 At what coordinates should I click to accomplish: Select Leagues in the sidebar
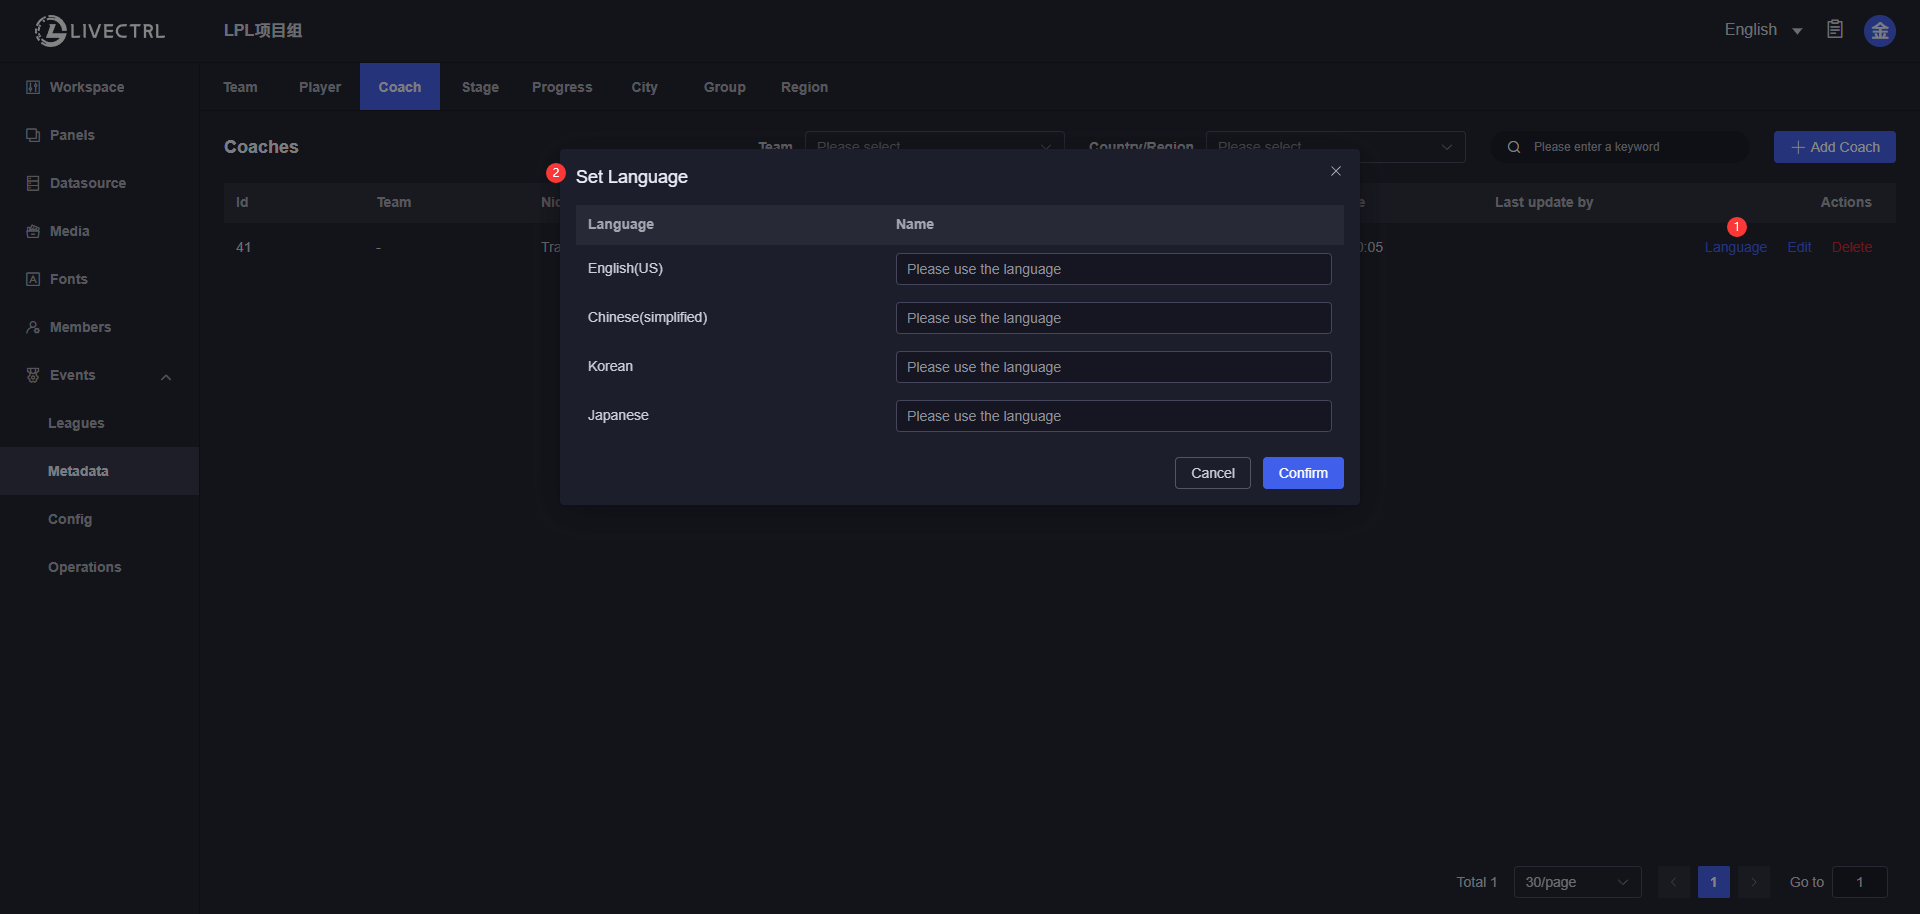(x=76, y=423)
